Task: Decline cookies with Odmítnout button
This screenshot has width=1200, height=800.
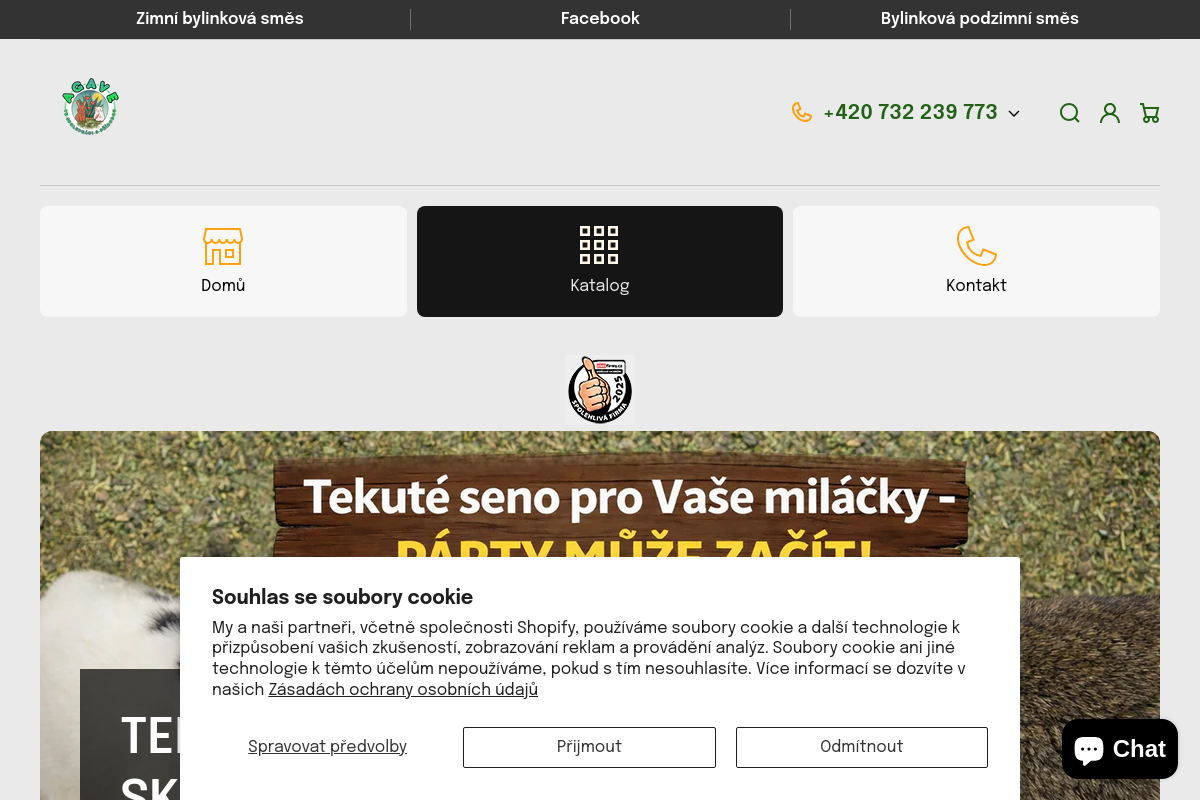Action: pyautogui.click(x=862, y=747)
